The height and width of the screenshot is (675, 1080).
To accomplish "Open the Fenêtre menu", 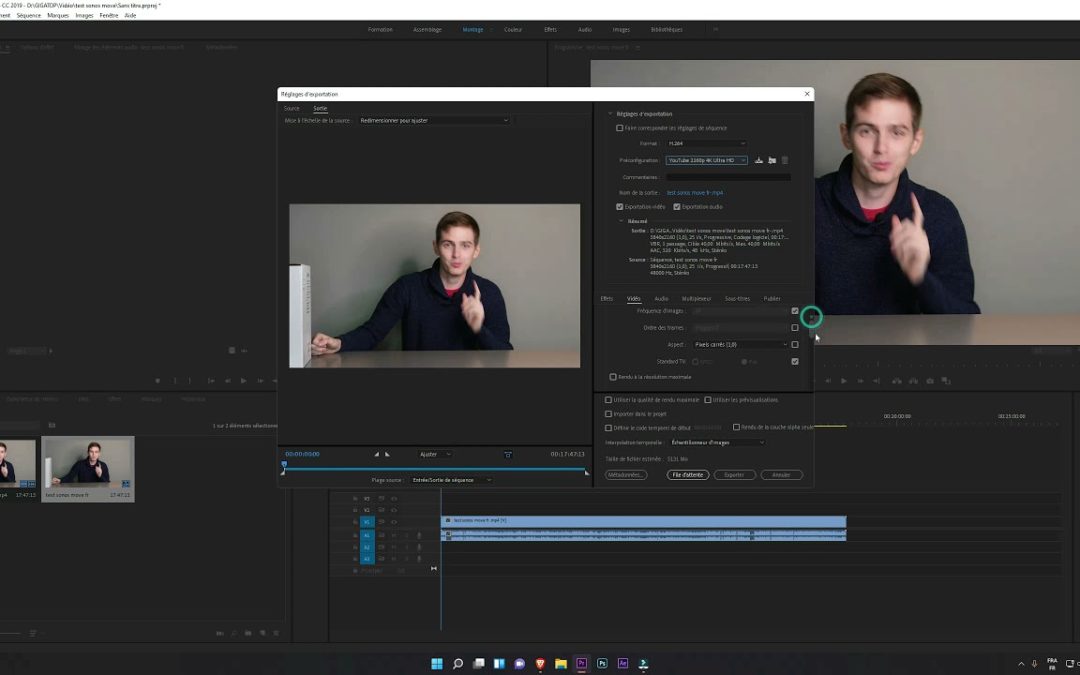I will click(x=109, y=15).
